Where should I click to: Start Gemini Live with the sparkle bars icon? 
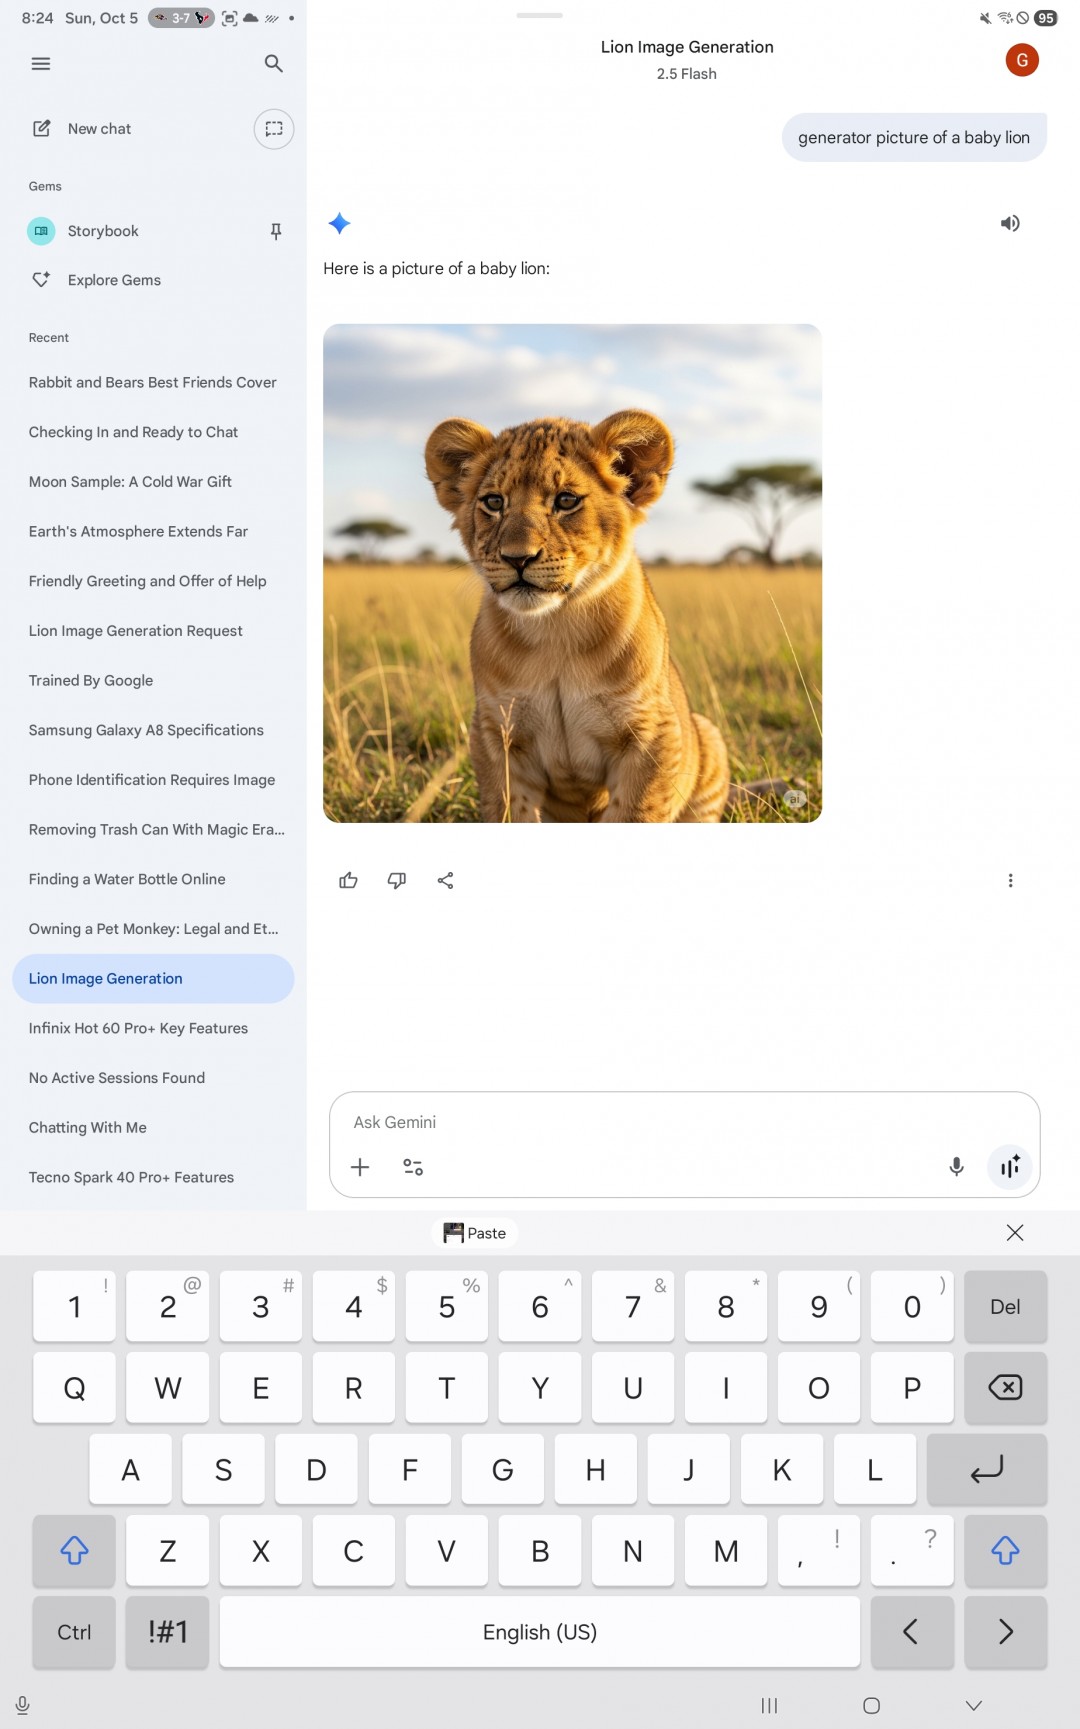[1010, 1166]
